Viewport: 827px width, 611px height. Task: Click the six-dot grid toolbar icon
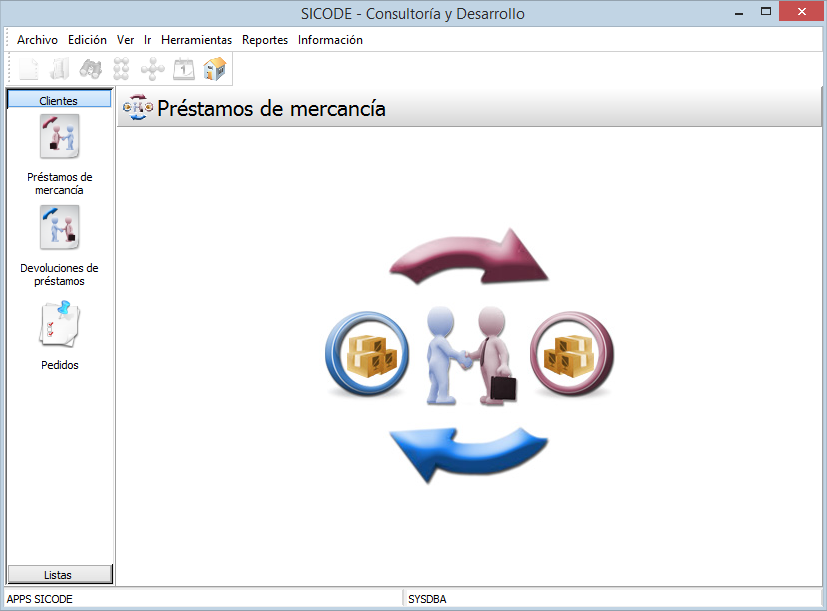[122, 69]
